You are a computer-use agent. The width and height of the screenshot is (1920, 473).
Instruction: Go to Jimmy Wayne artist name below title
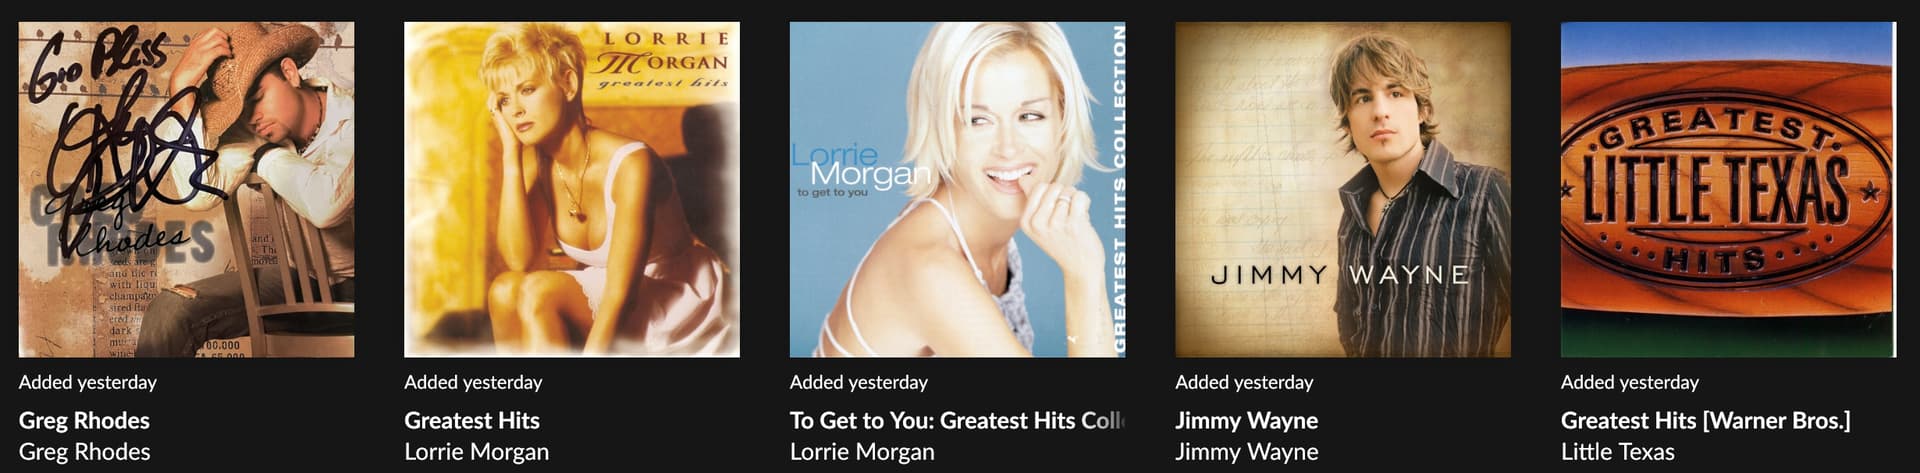pyautogui.click(x=1246, y=452)
